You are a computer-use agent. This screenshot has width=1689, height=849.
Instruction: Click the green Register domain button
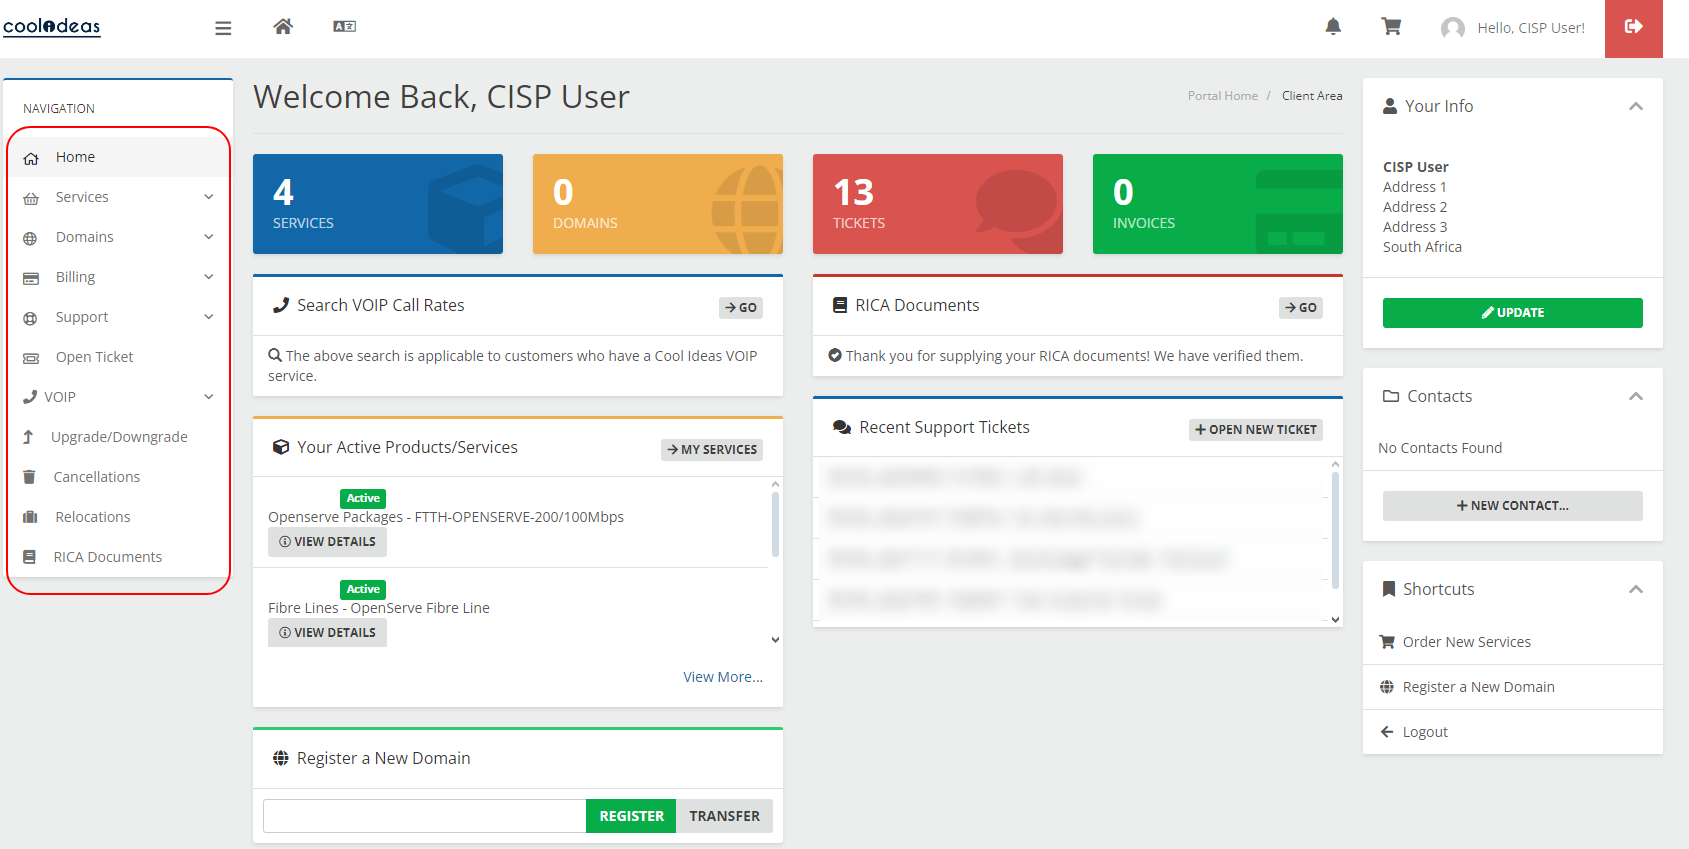(631, 816)
